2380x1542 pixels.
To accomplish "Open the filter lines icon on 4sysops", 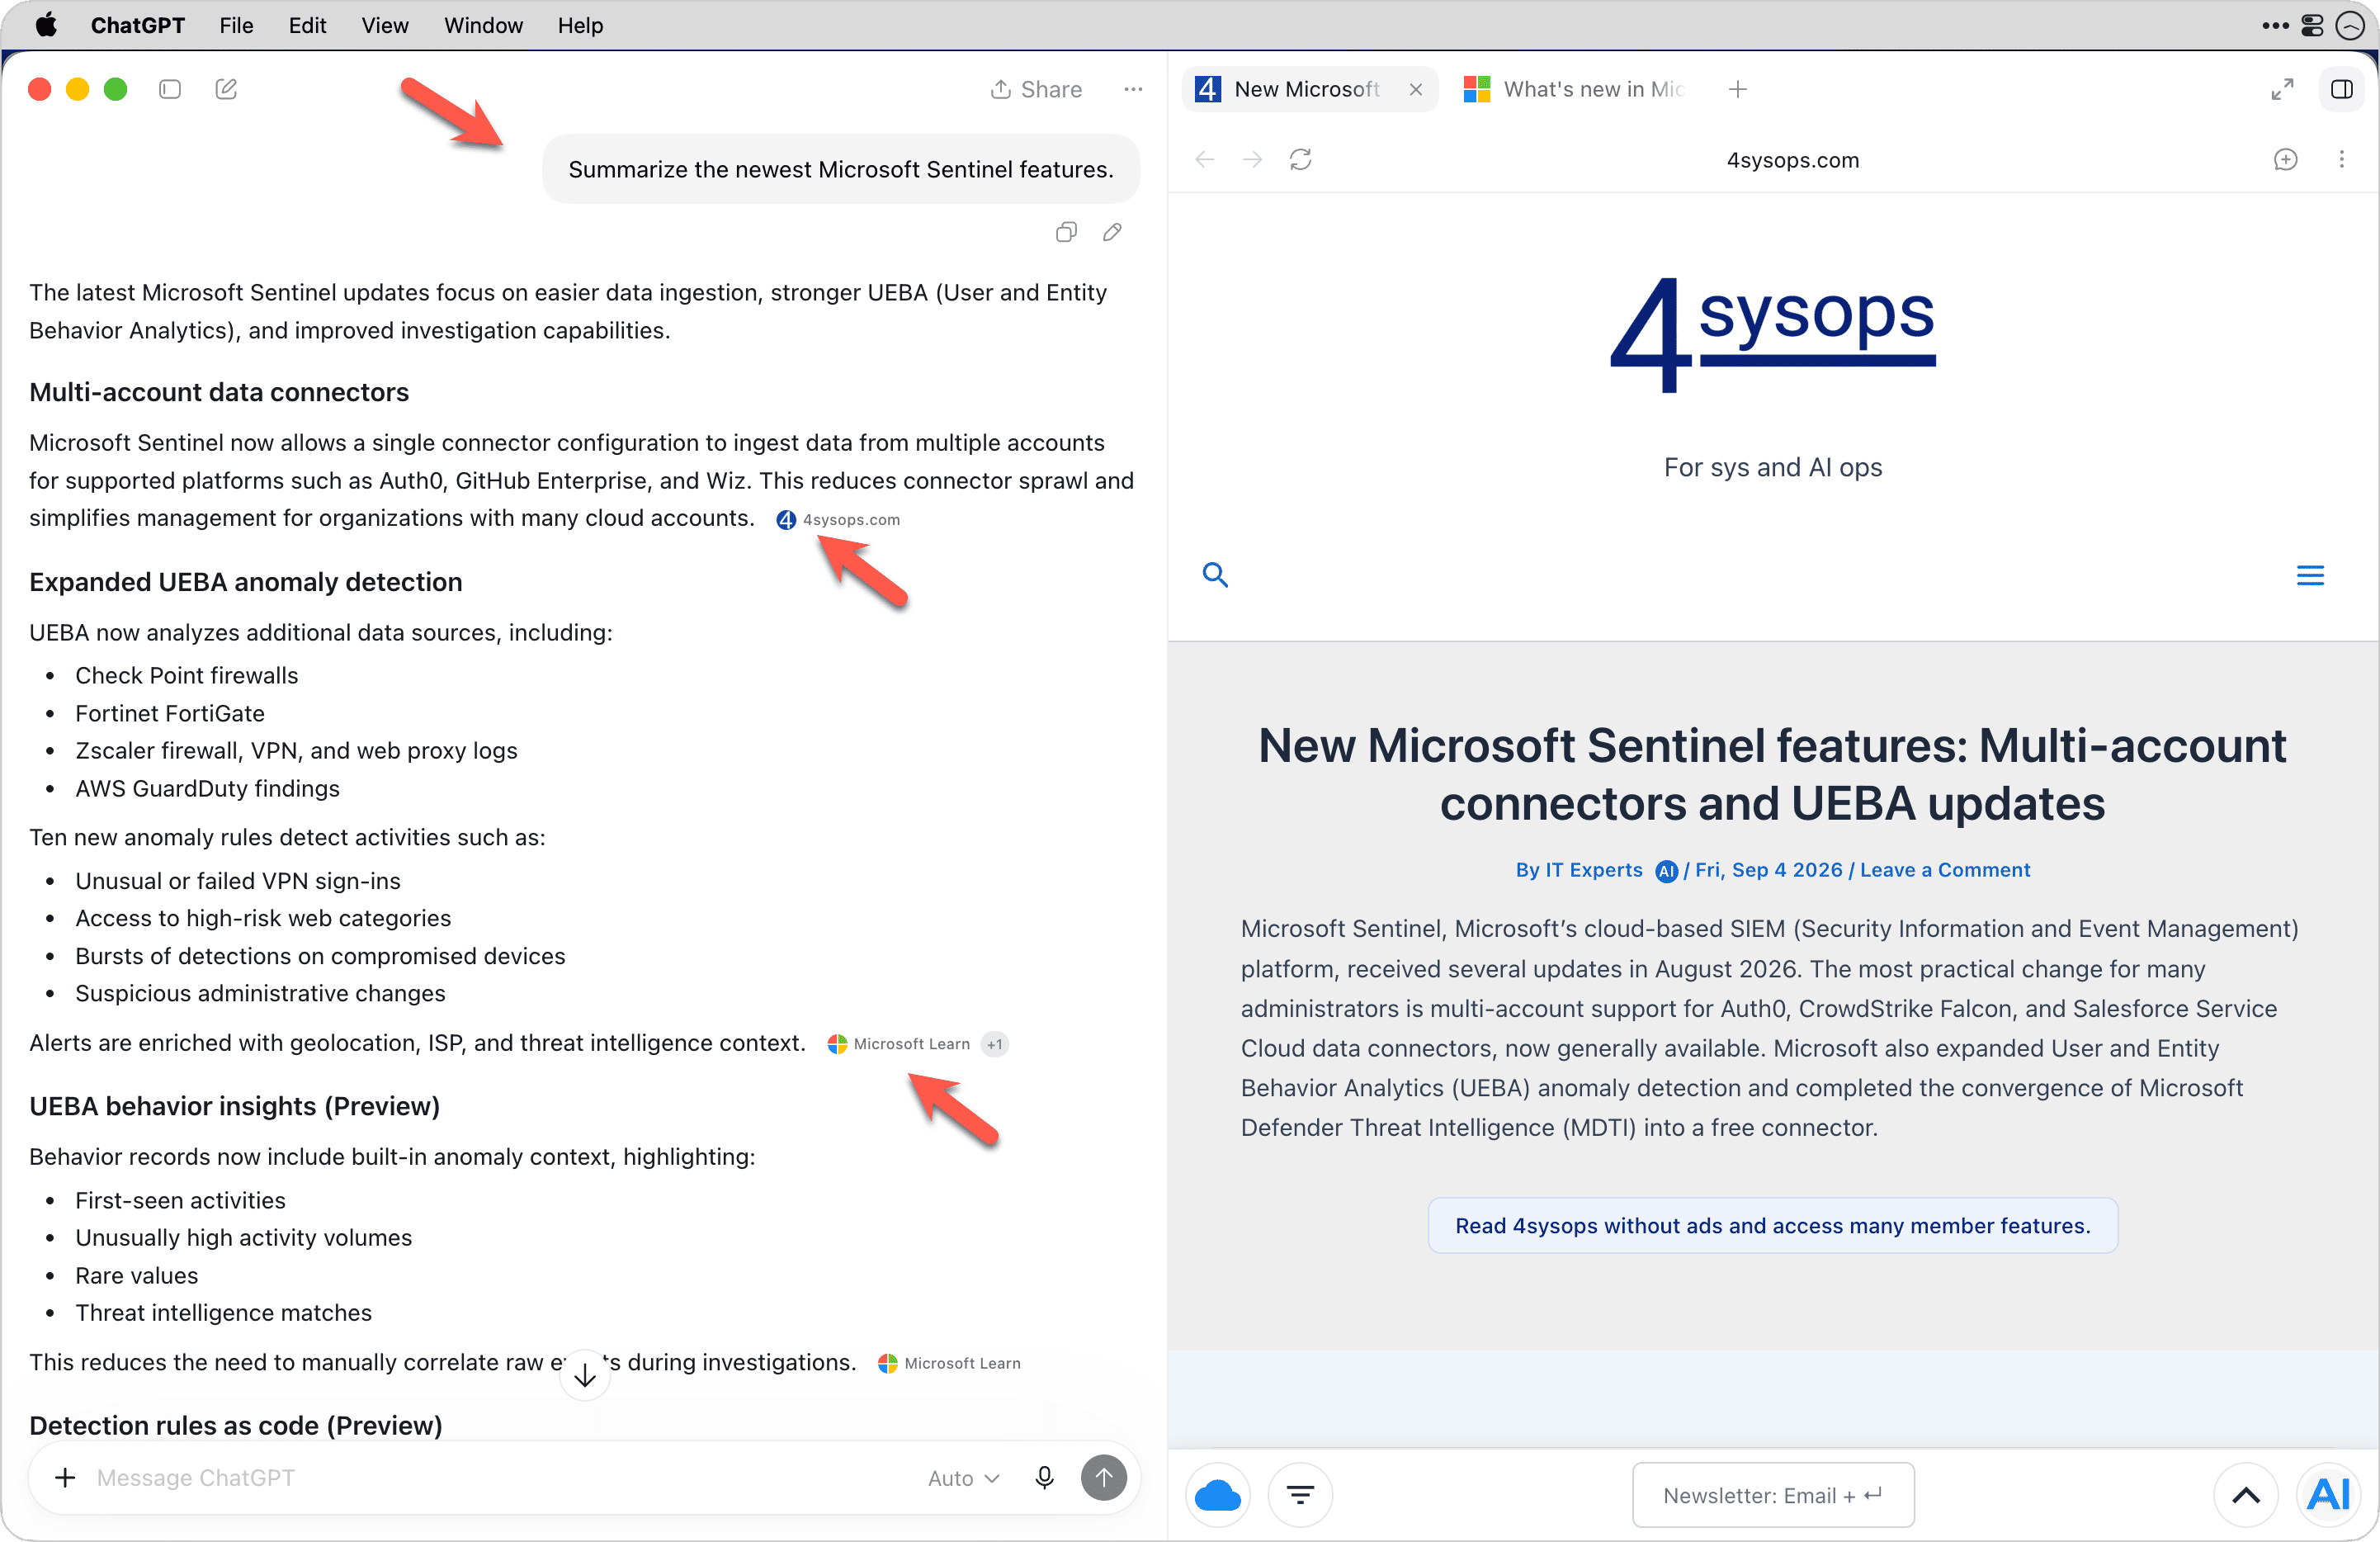I will [1299, 1494].
